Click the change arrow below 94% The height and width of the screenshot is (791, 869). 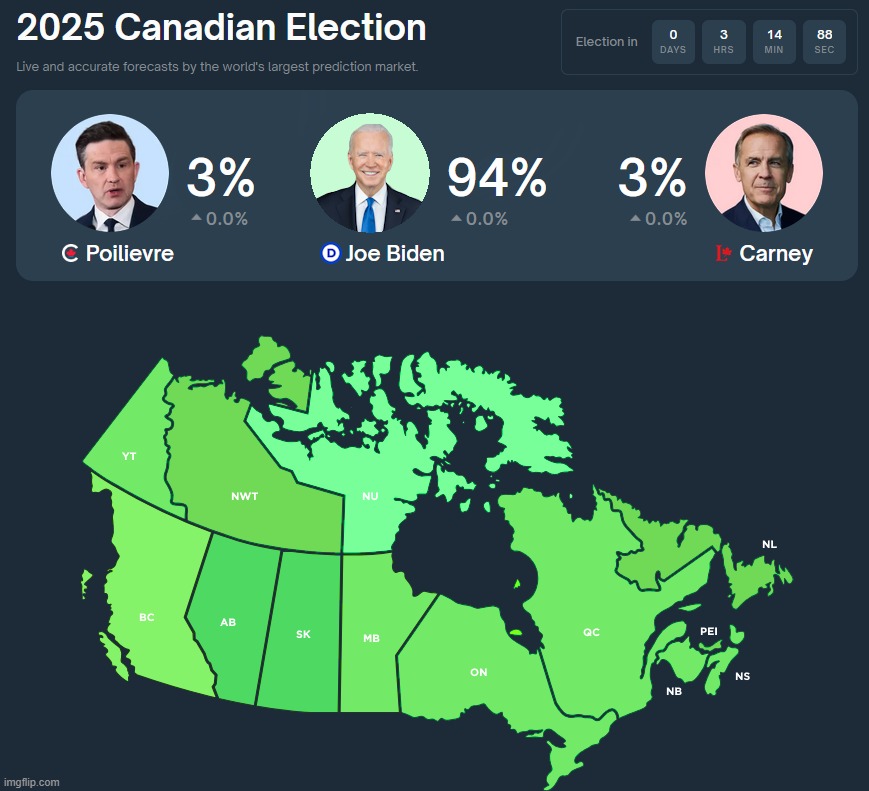point(456,218)
